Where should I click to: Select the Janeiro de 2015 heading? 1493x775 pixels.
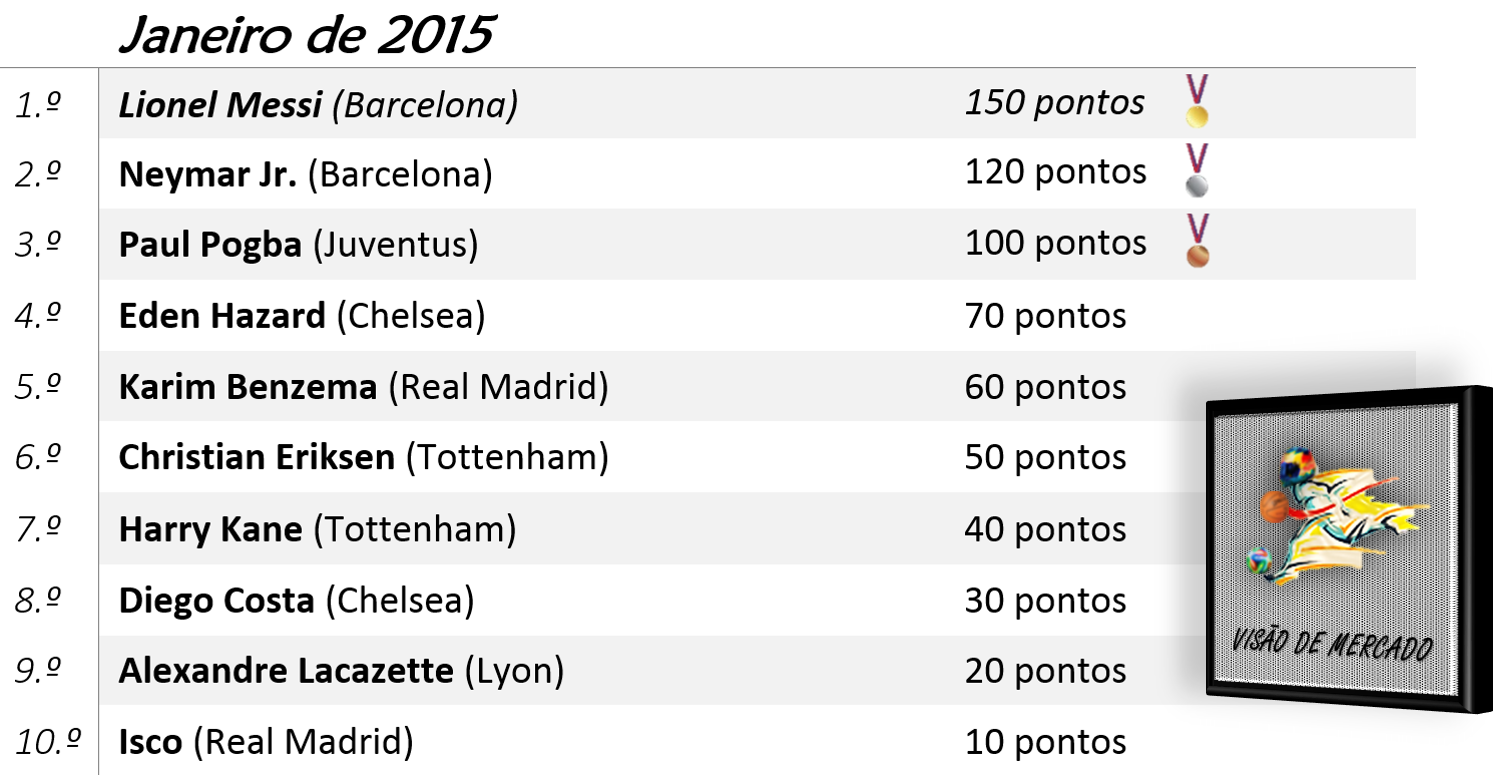click(x=305, y=35)
